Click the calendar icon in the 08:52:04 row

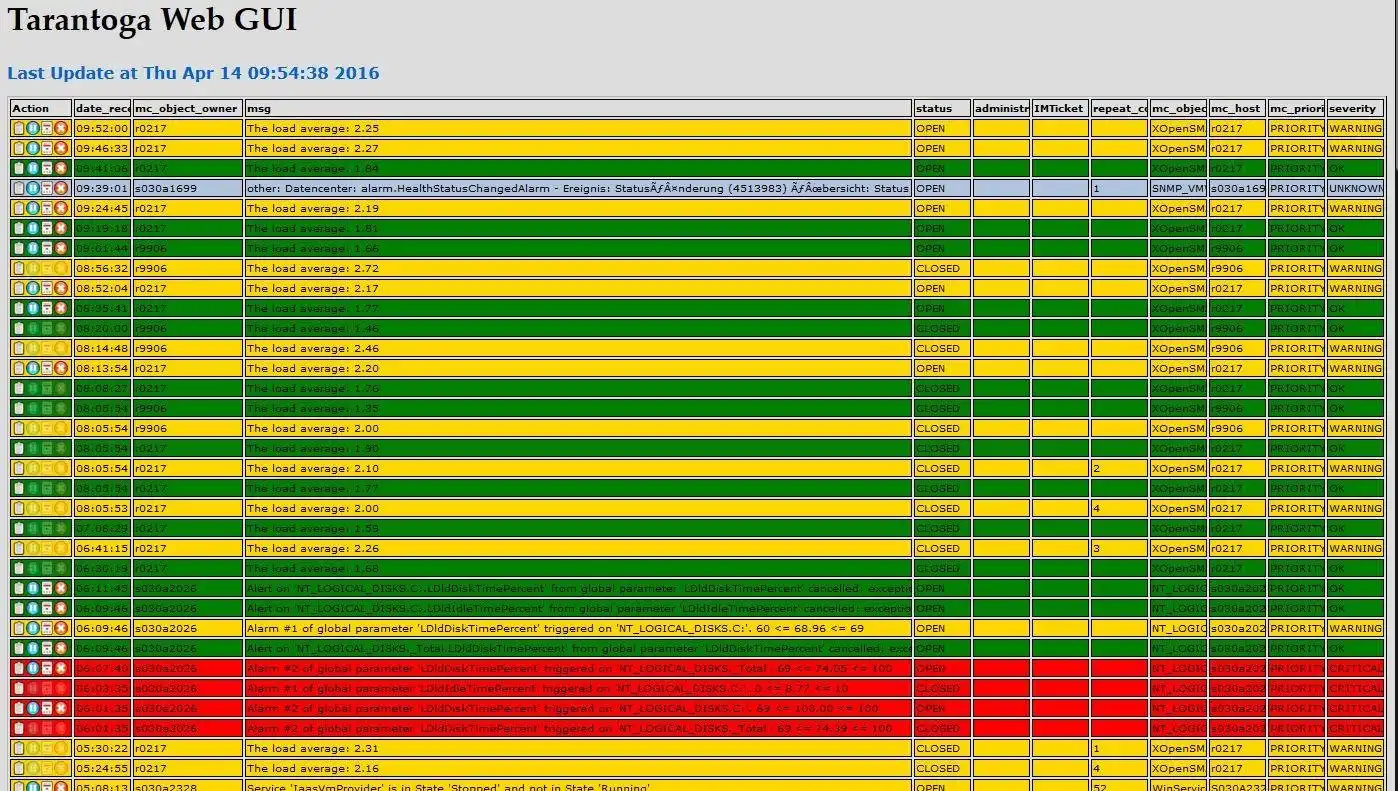pos(47,288)
